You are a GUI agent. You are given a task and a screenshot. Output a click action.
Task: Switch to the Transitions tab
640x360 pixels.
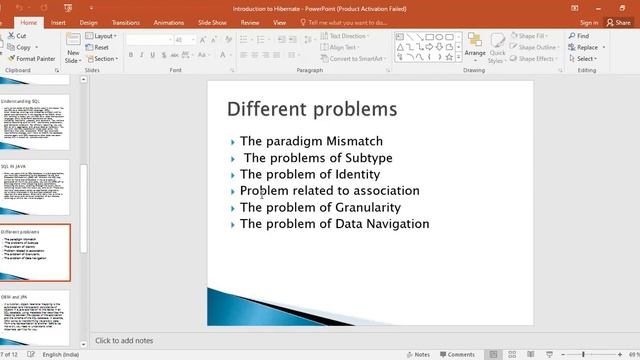126,23
